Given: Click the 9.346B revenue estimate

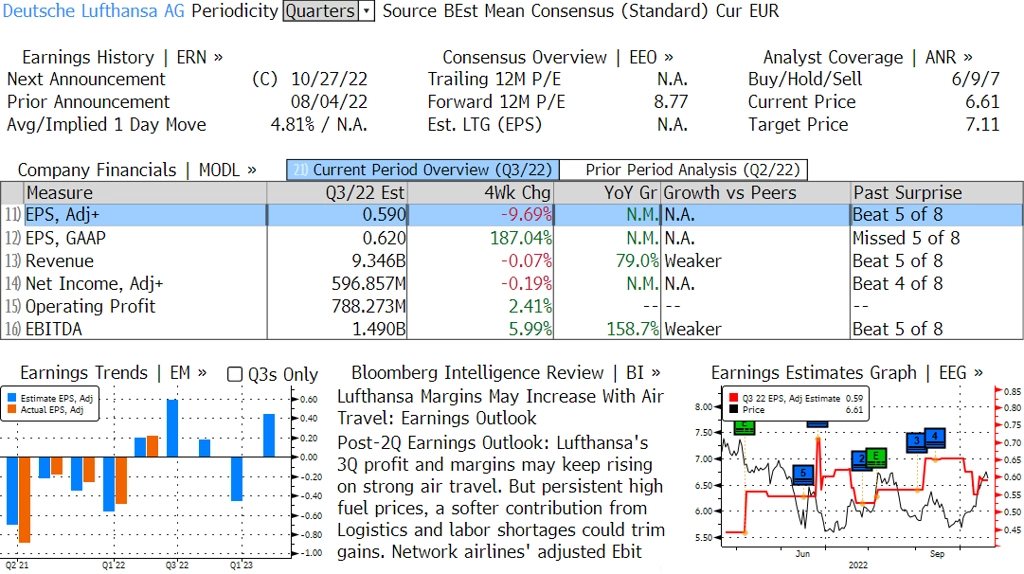Looking at the screenshot, I should 379,261.
